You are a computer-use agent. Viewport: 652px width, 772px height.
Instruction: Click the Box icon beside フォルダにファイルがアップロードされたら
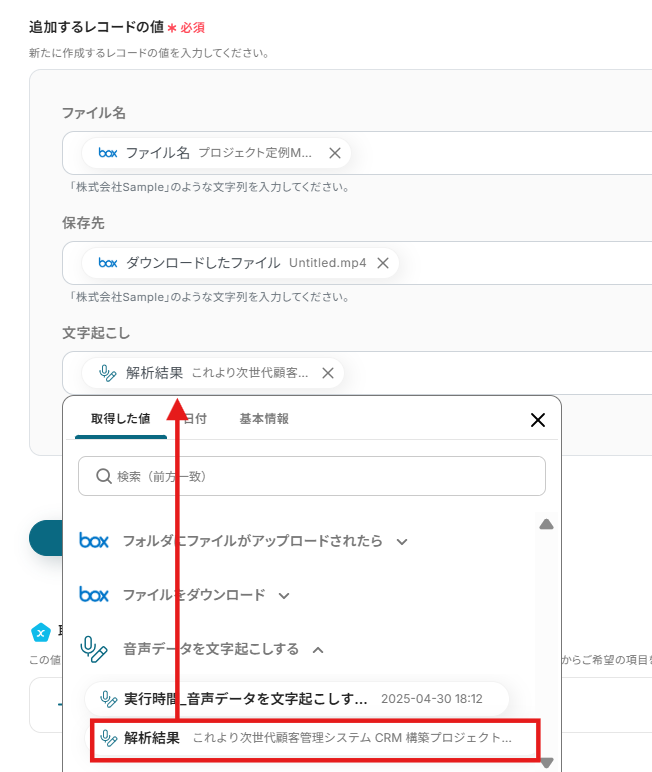click(x=94, y=541)
